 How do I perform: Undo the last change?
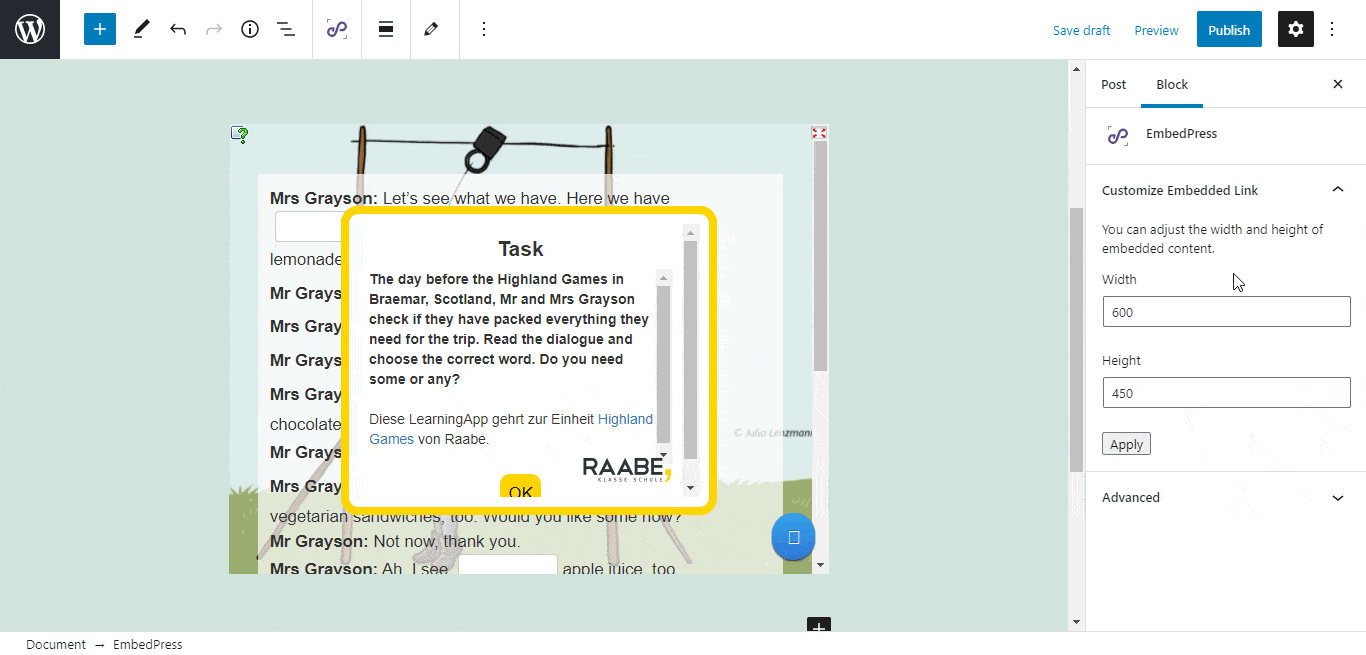(x=178, y=29)
